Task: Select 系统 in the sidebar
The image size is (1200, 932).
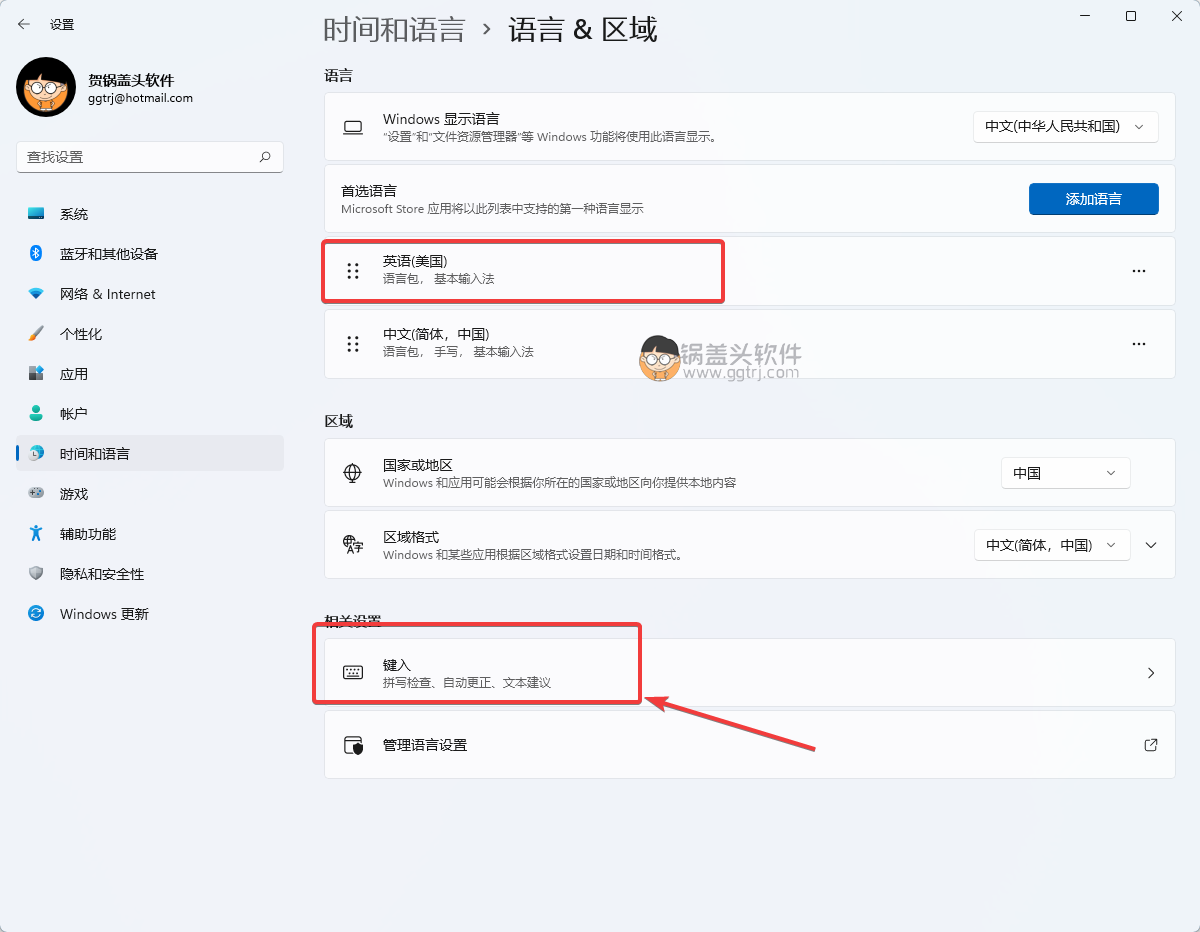Action: coord(150,214)
